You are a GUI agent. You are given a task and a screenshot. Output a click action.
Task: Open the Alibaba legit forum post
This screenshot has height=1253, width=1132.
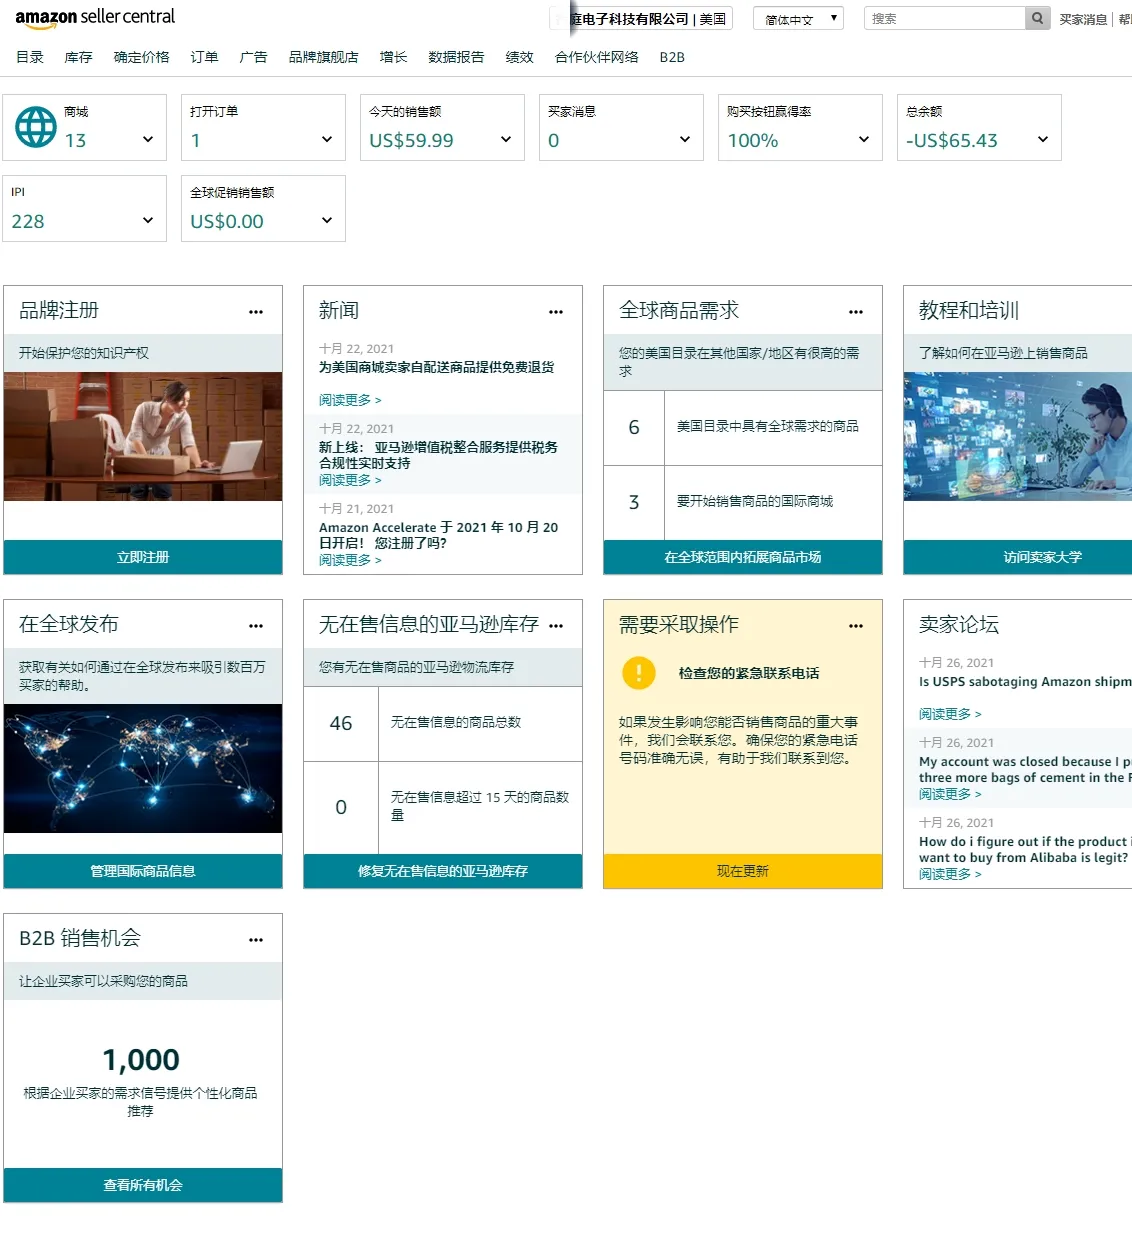click(1025, 850)
